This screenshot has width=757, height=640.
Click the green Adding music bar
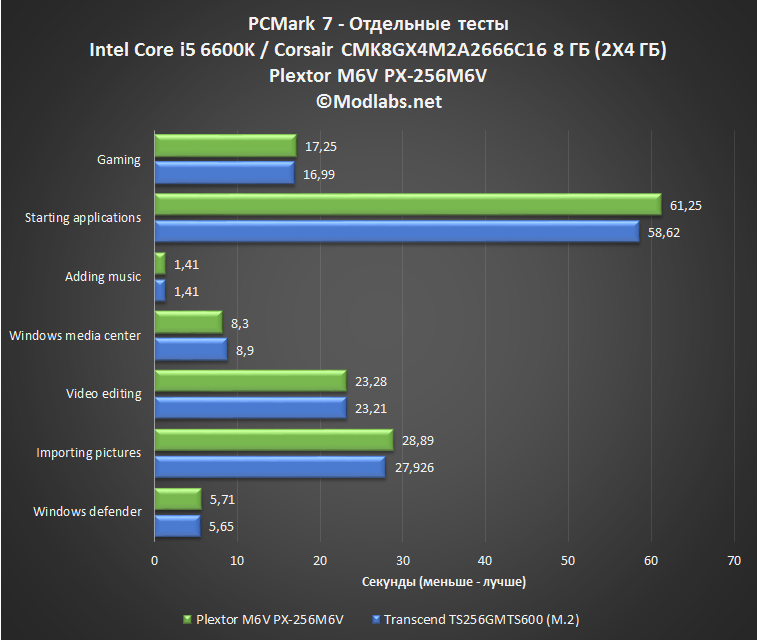coord(160,264)
